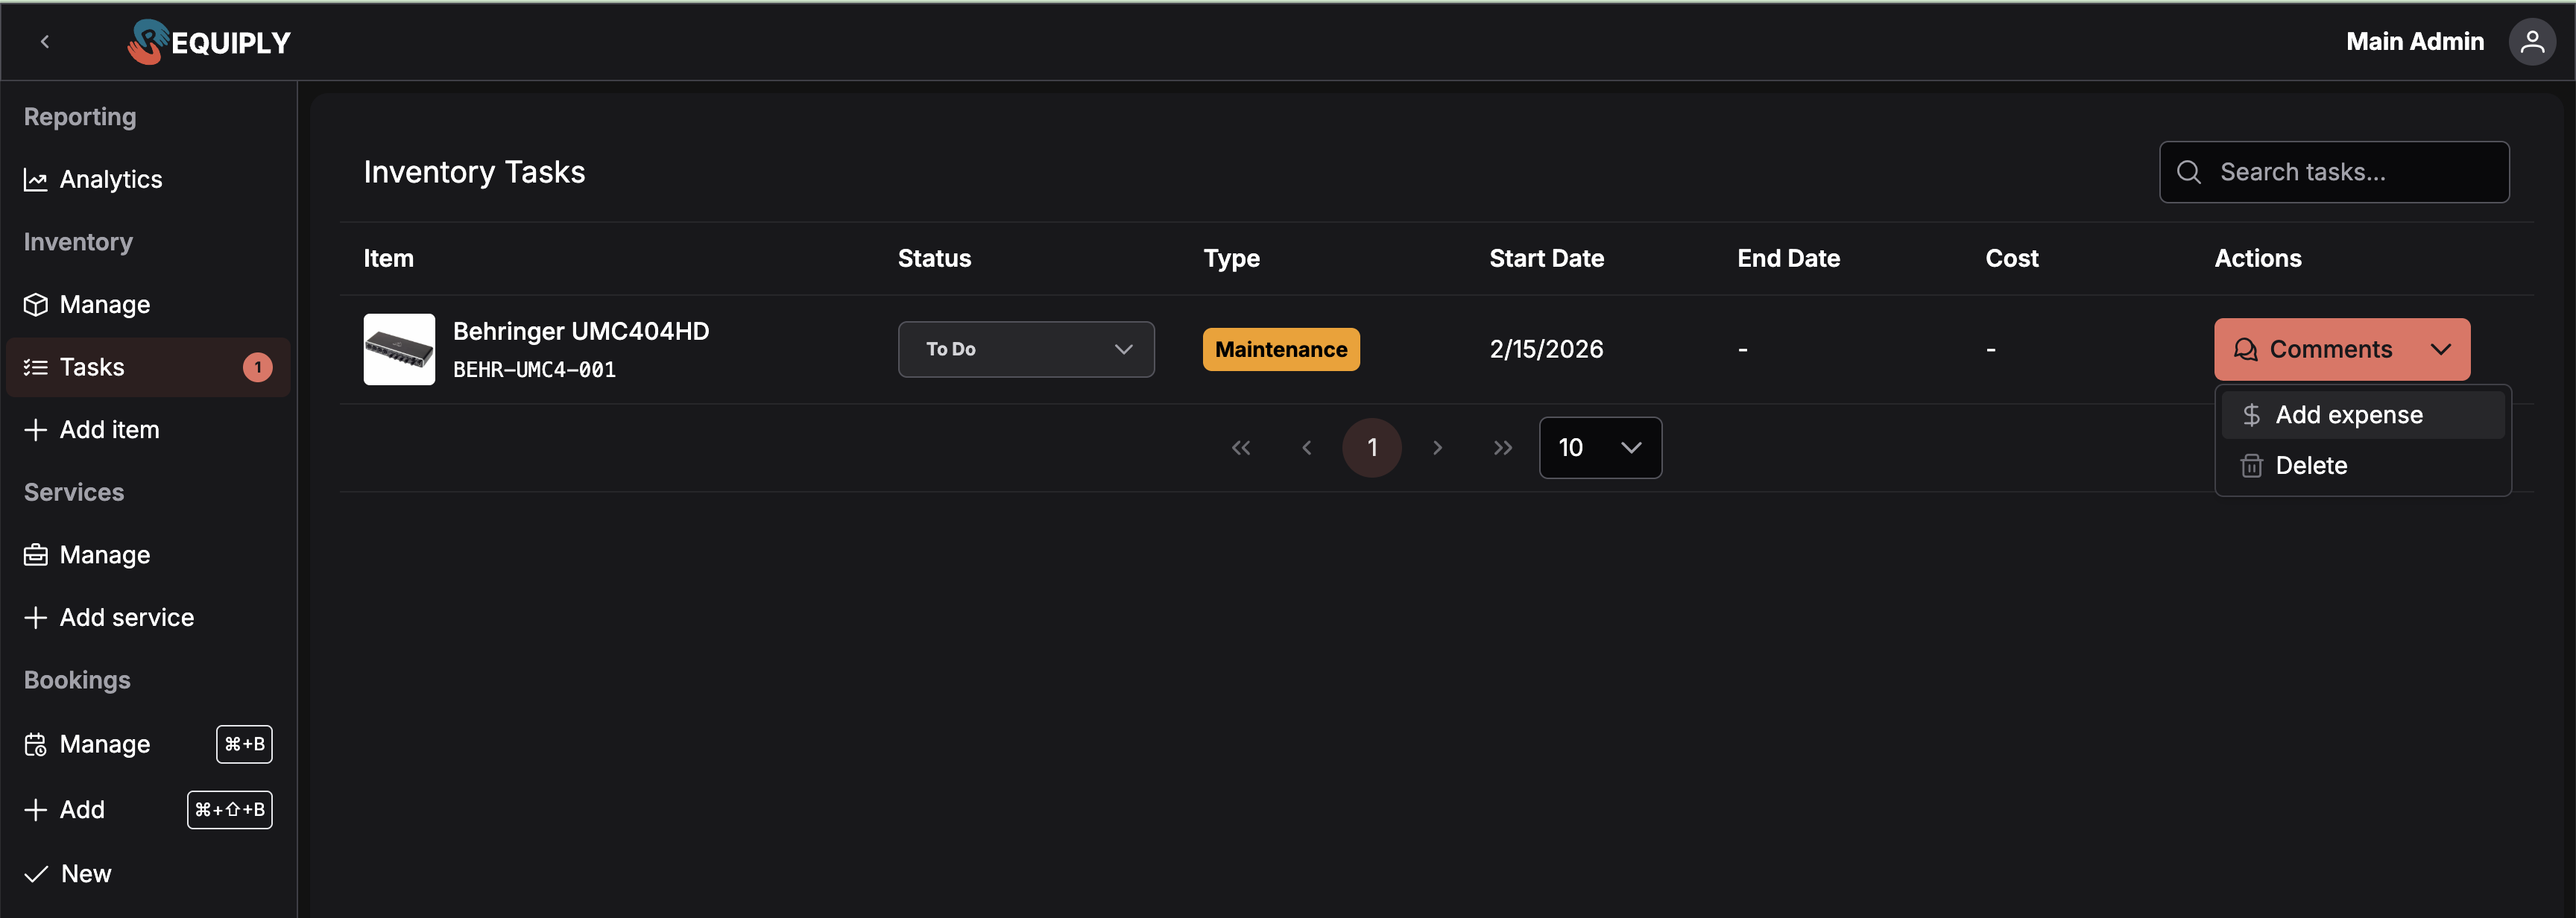The width and height of the screenshot is (2576, 918).
Task: Click the Analytics chart icon in sidebar
Action: pos(36,180)
